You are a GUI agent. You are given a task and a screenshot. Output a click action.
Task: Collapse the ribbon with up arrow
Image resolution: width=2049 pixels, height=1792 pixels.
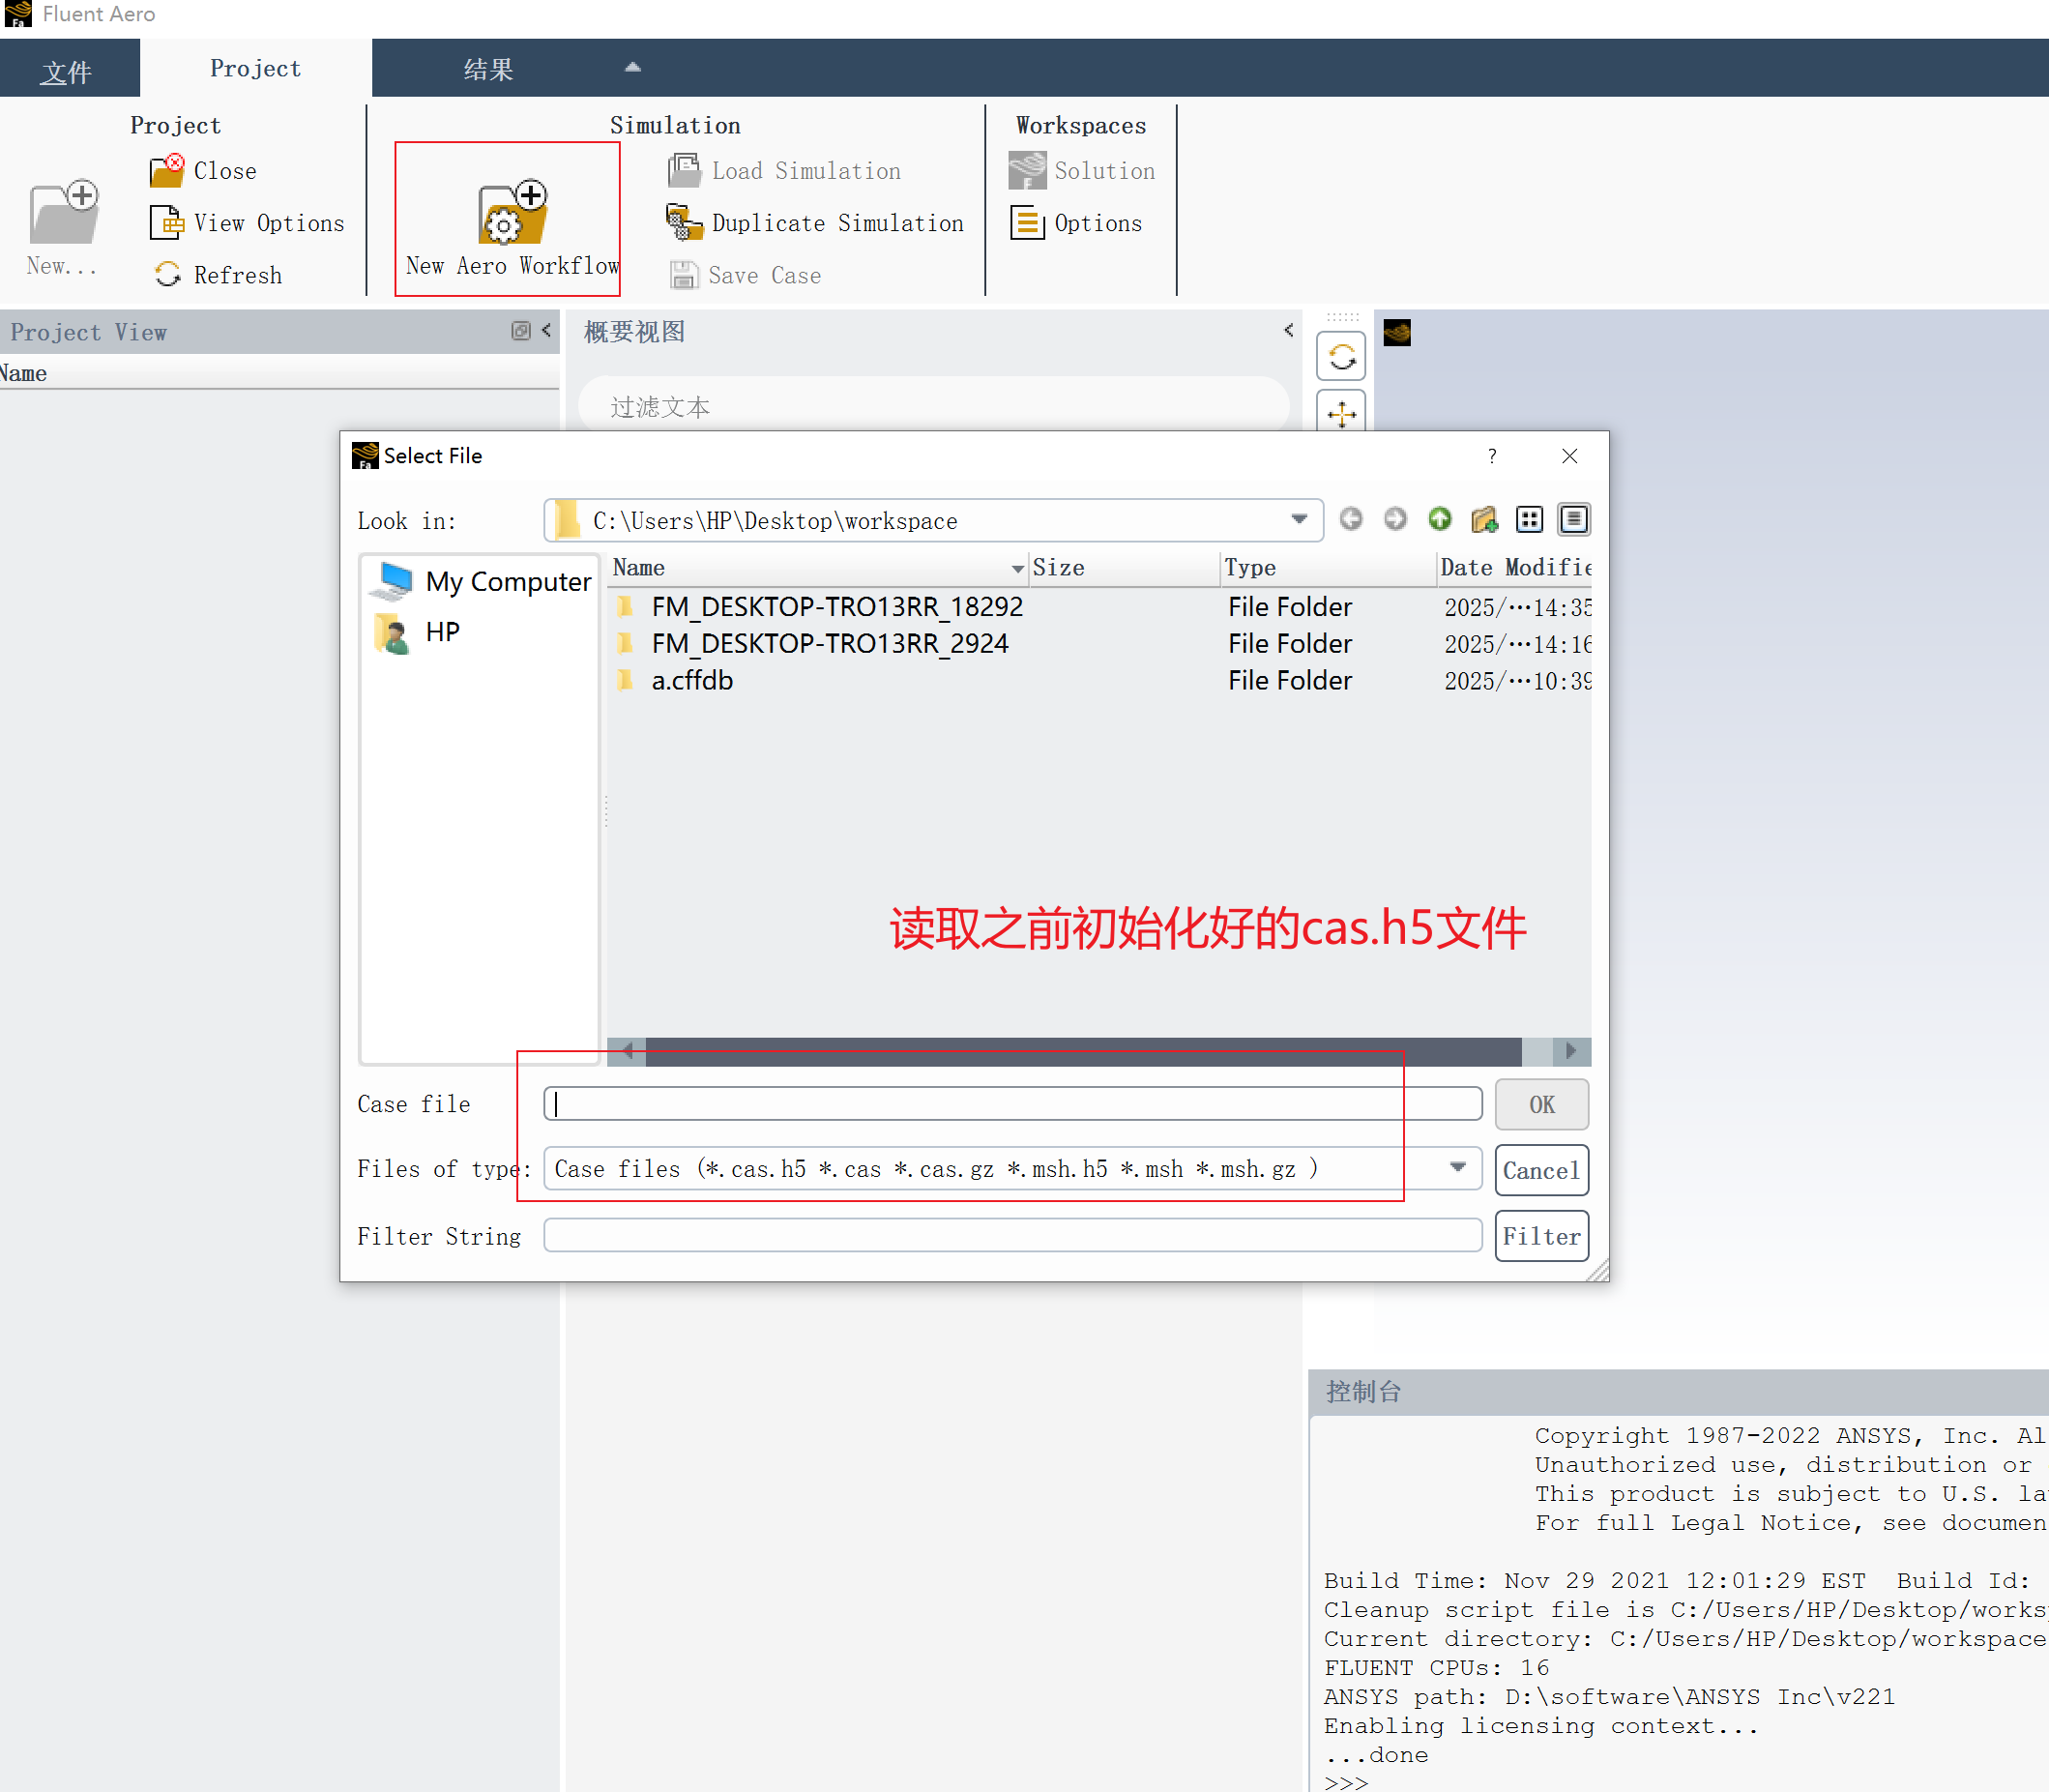[632, 68]
